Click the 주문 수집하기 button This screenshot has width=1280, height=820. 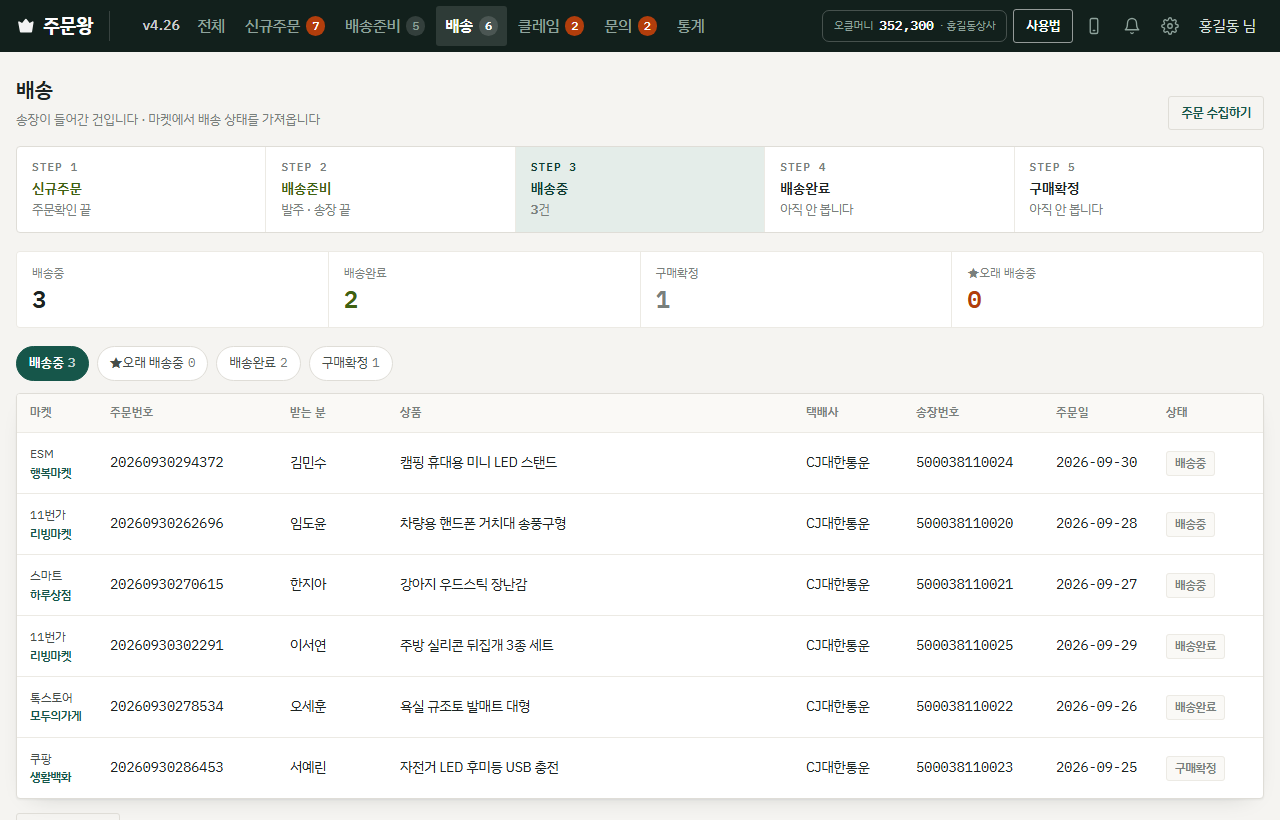(x=1216, y=113)
